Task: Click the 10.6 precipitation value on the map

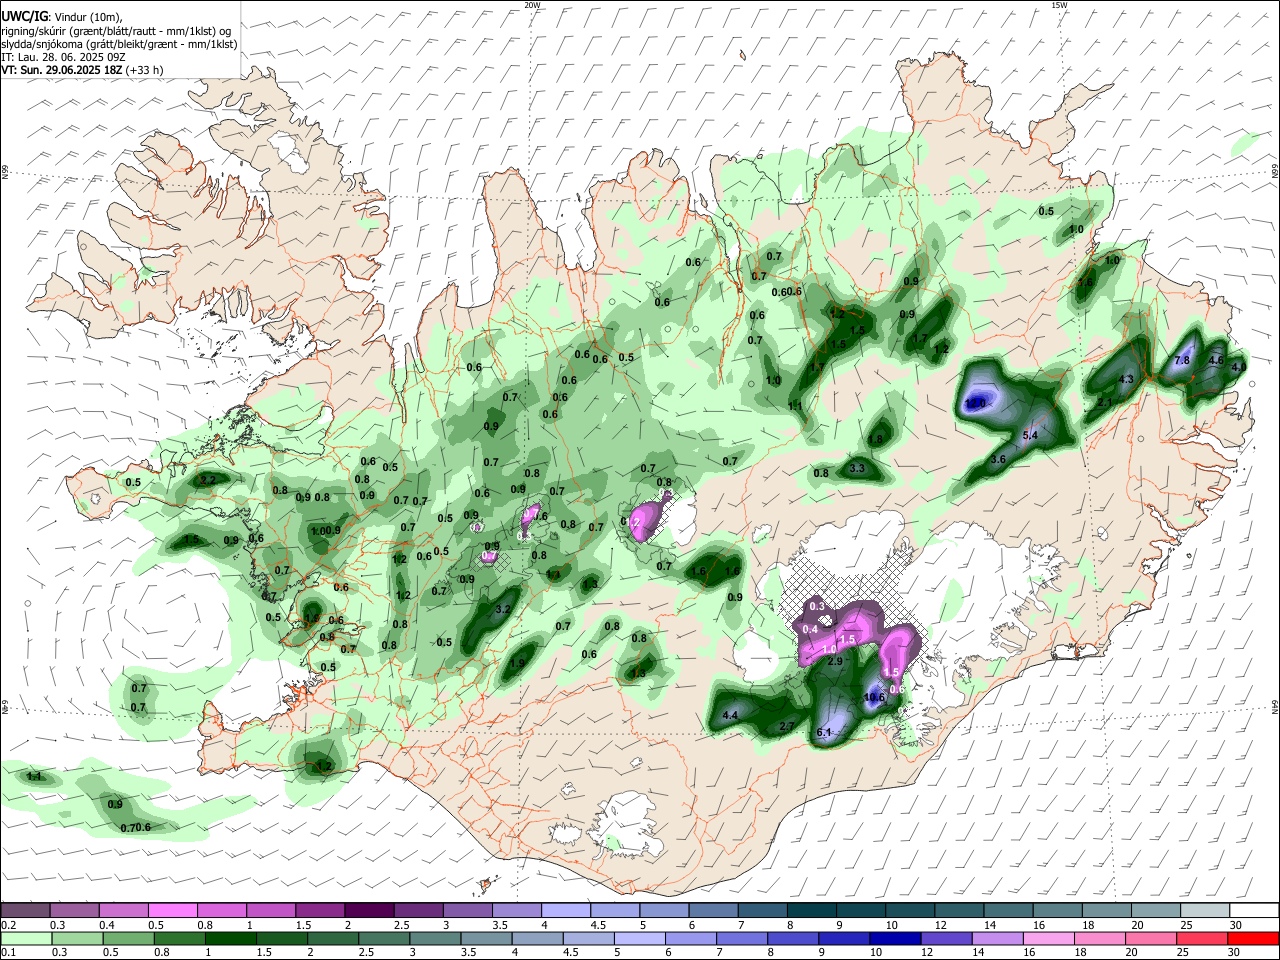Action: (874, 697)
